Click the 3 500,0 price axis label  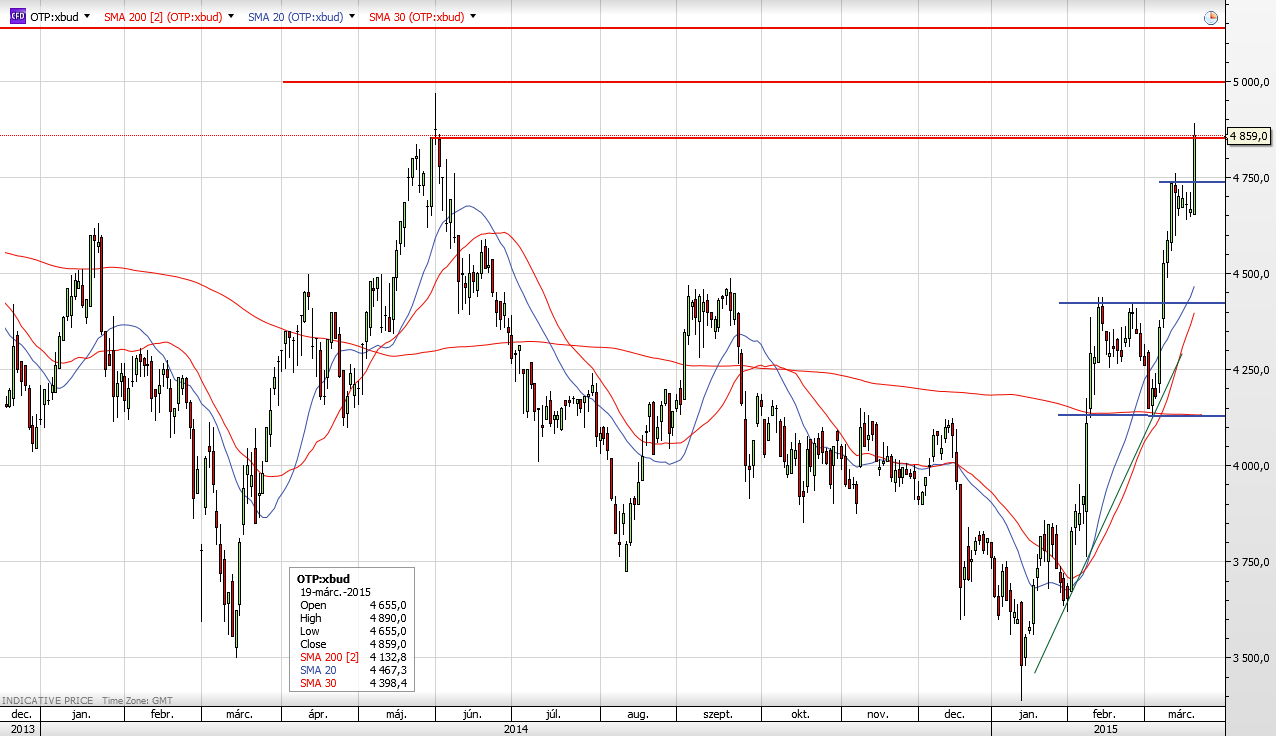(x=1251, y=658)
